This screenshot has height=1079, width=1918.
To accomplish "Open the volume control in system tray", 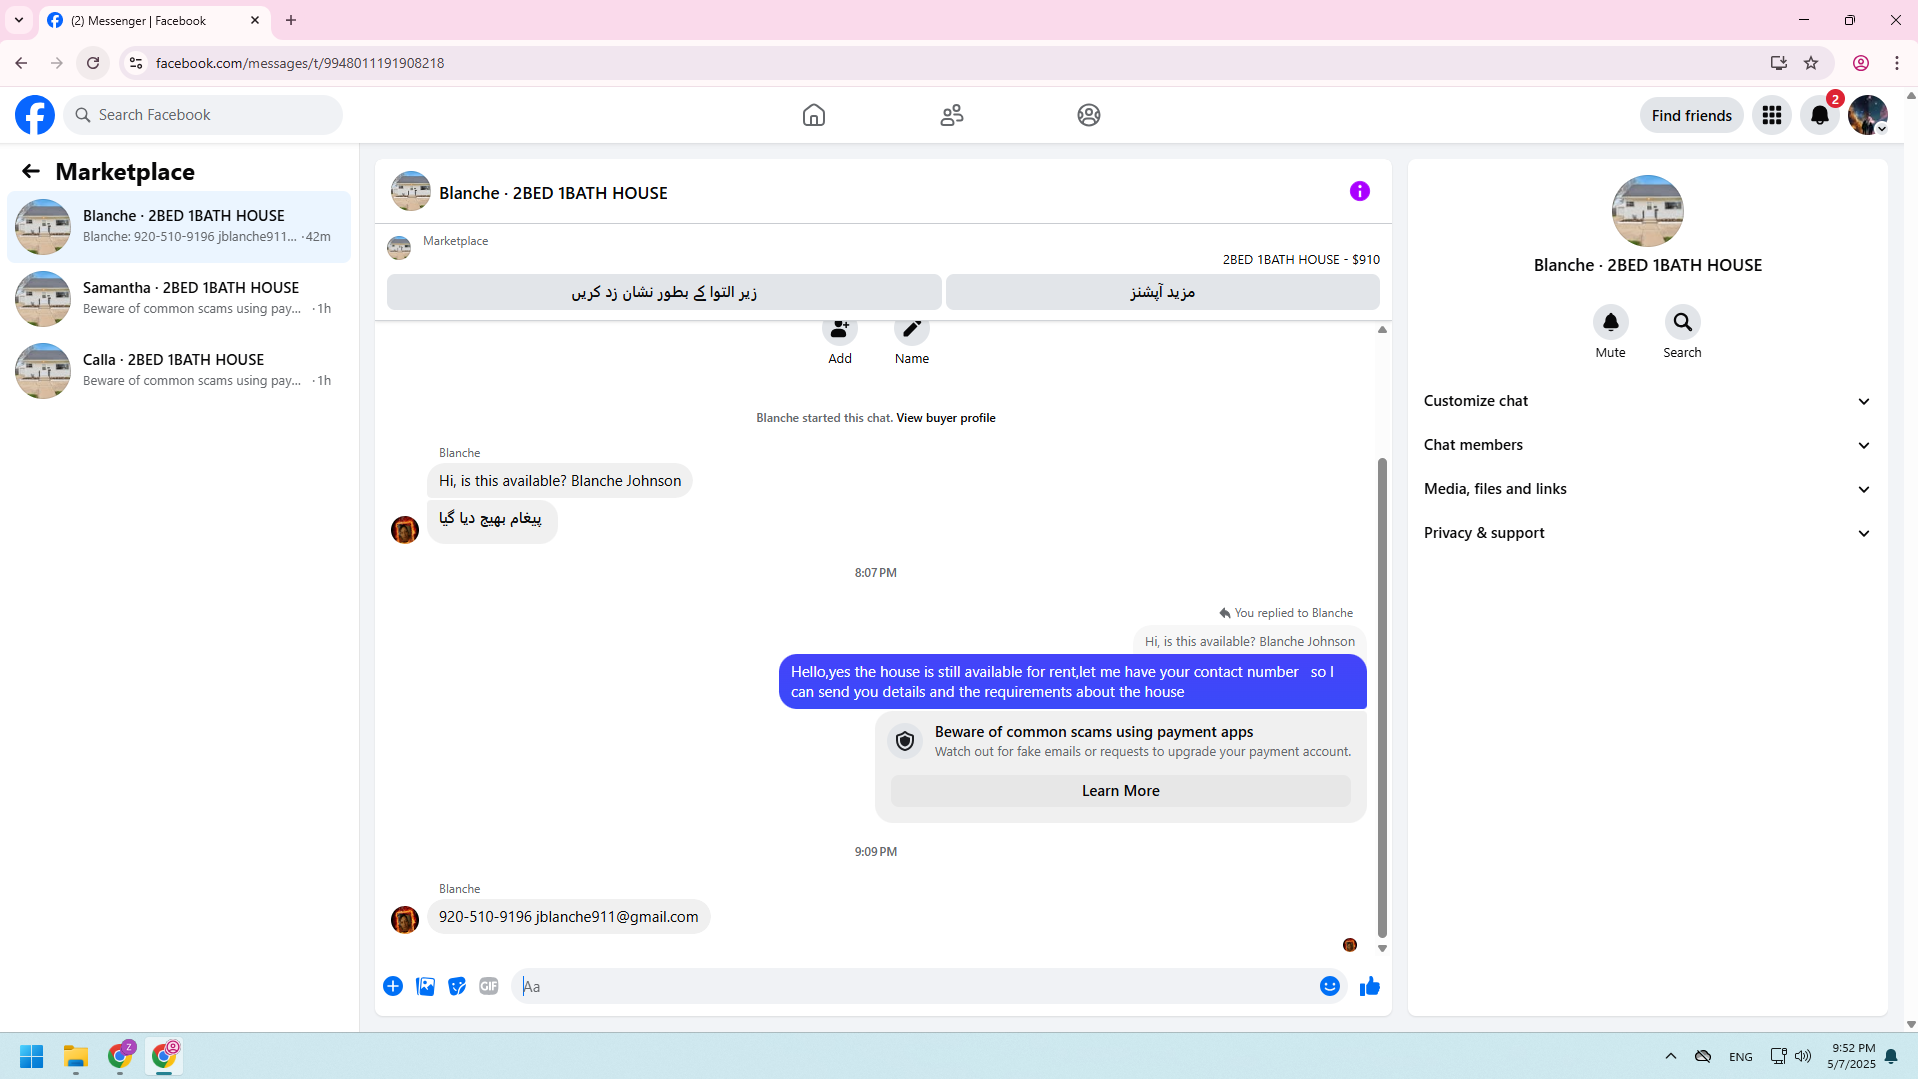I will tap(1803, 1056).
